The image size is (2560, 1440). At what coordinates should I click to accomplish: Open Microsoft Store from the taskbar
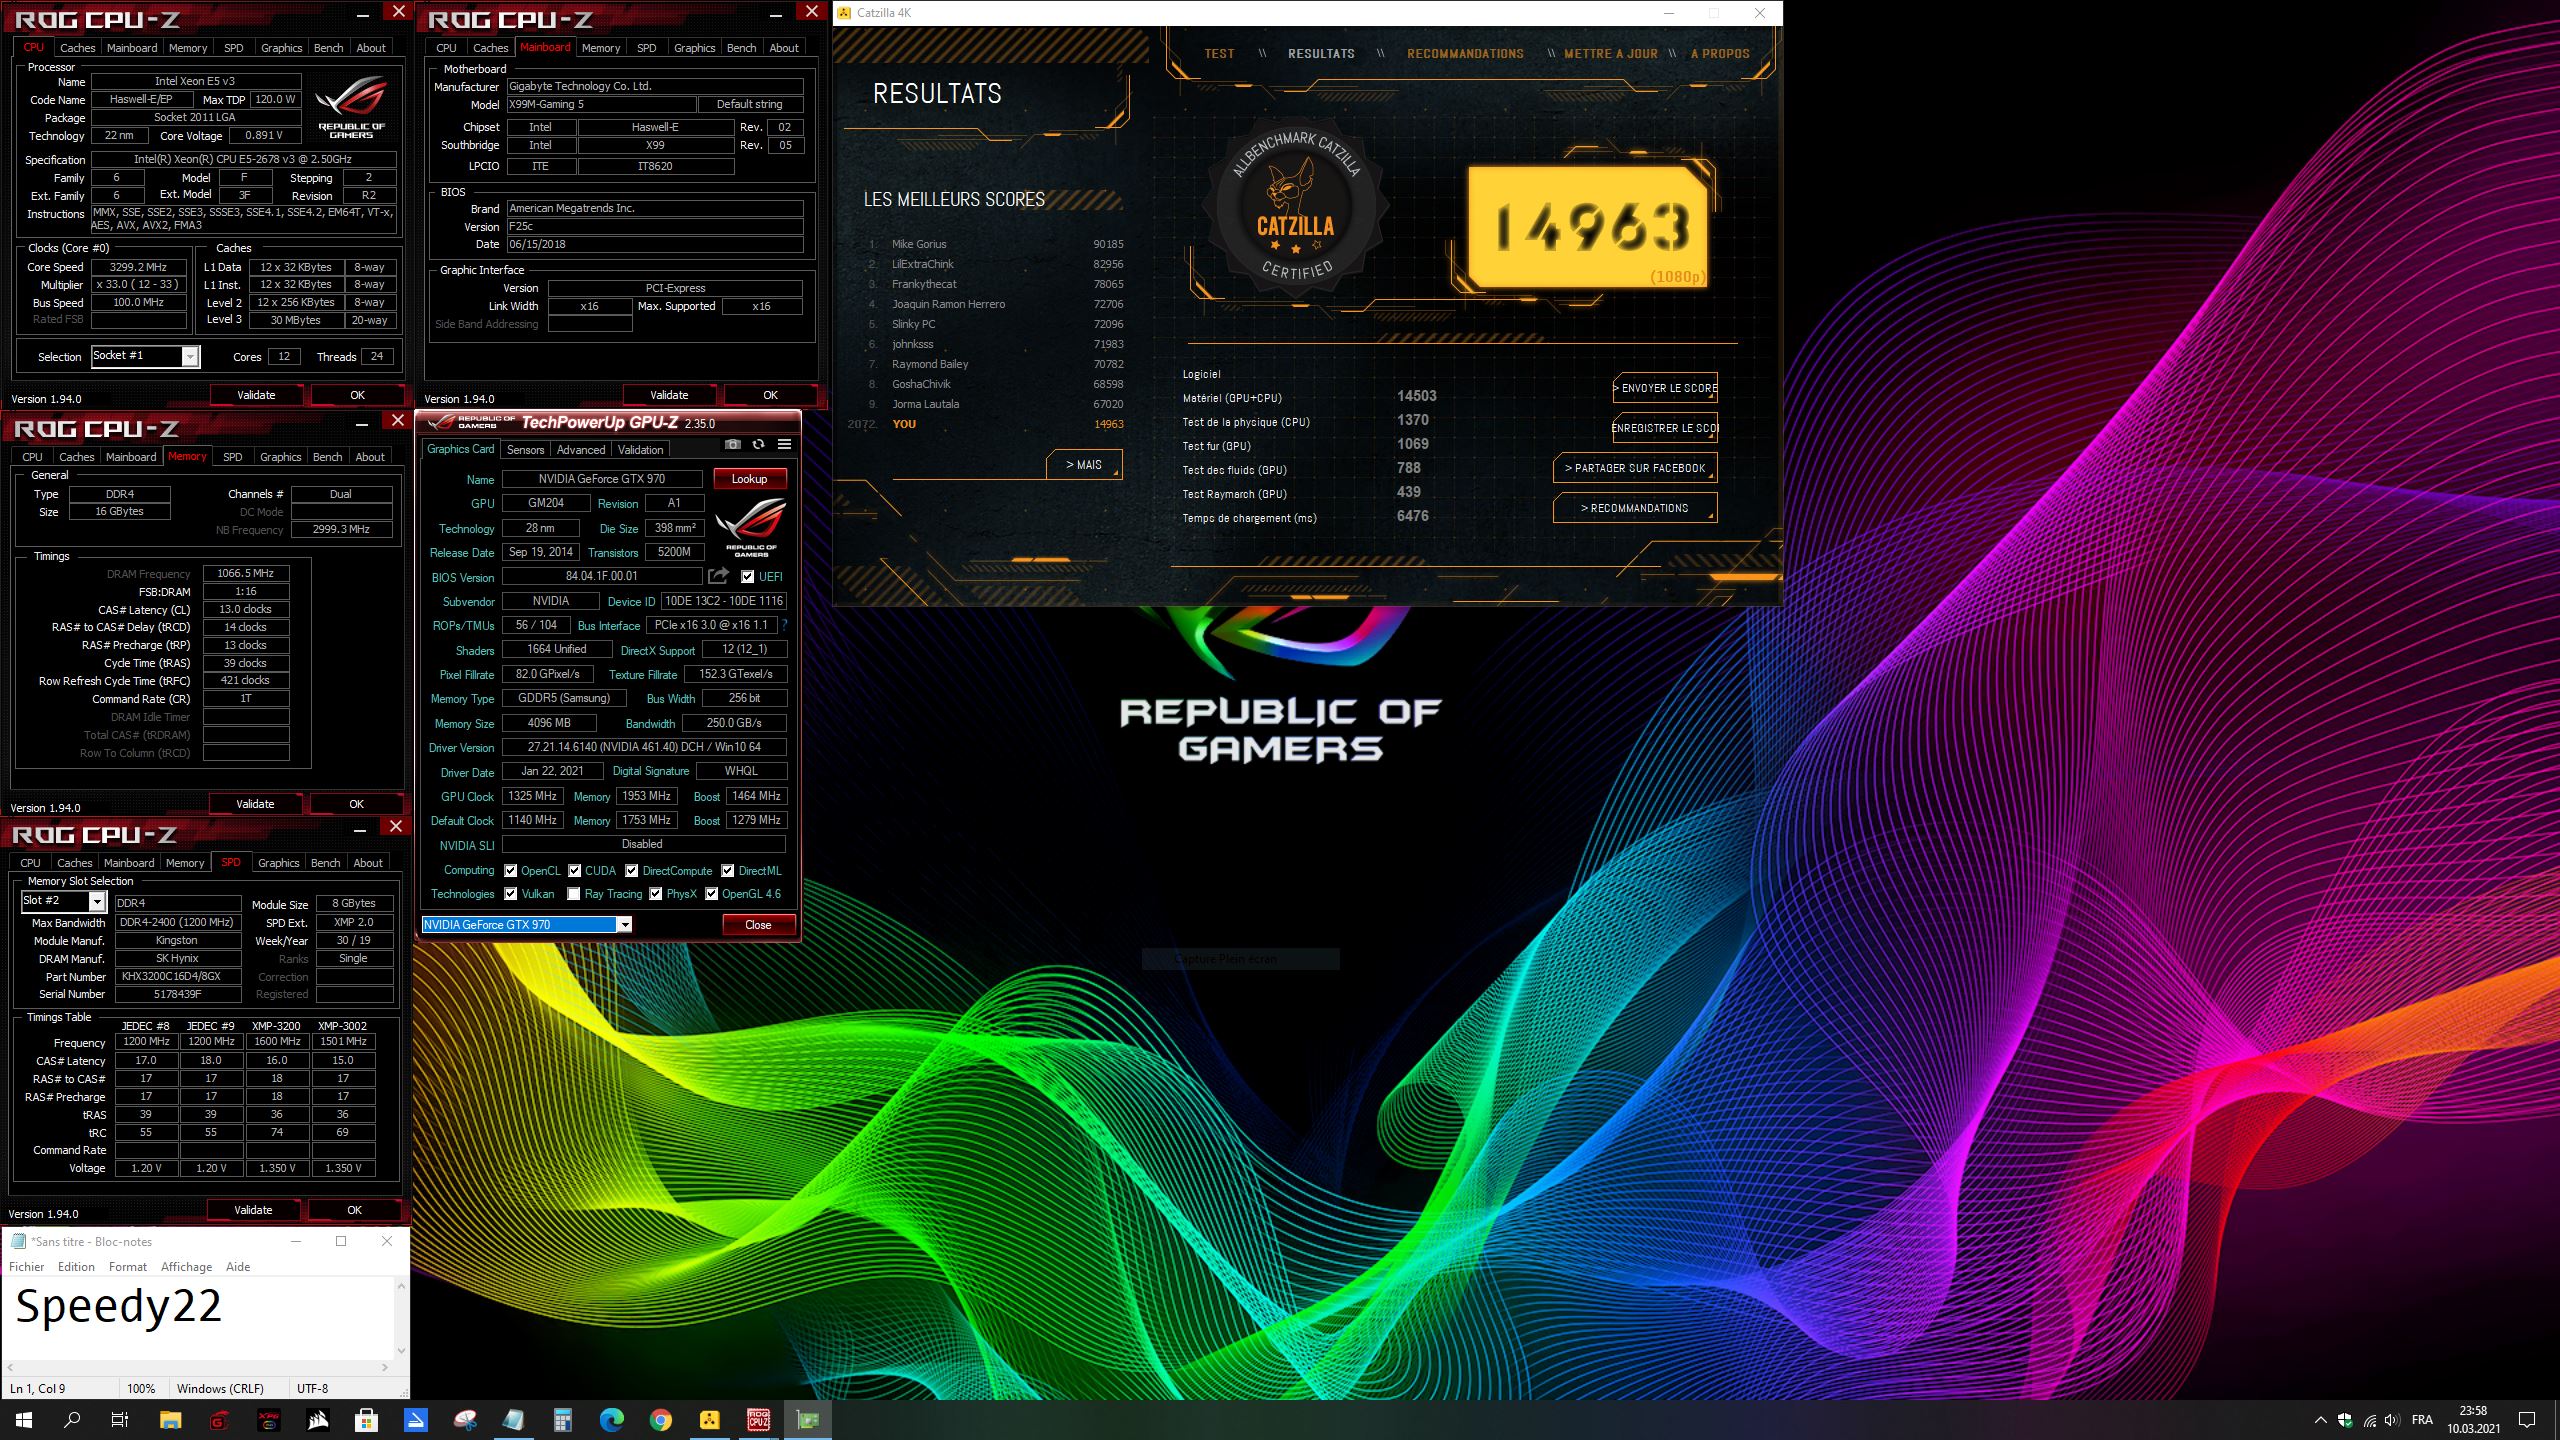click(366, 1420)
